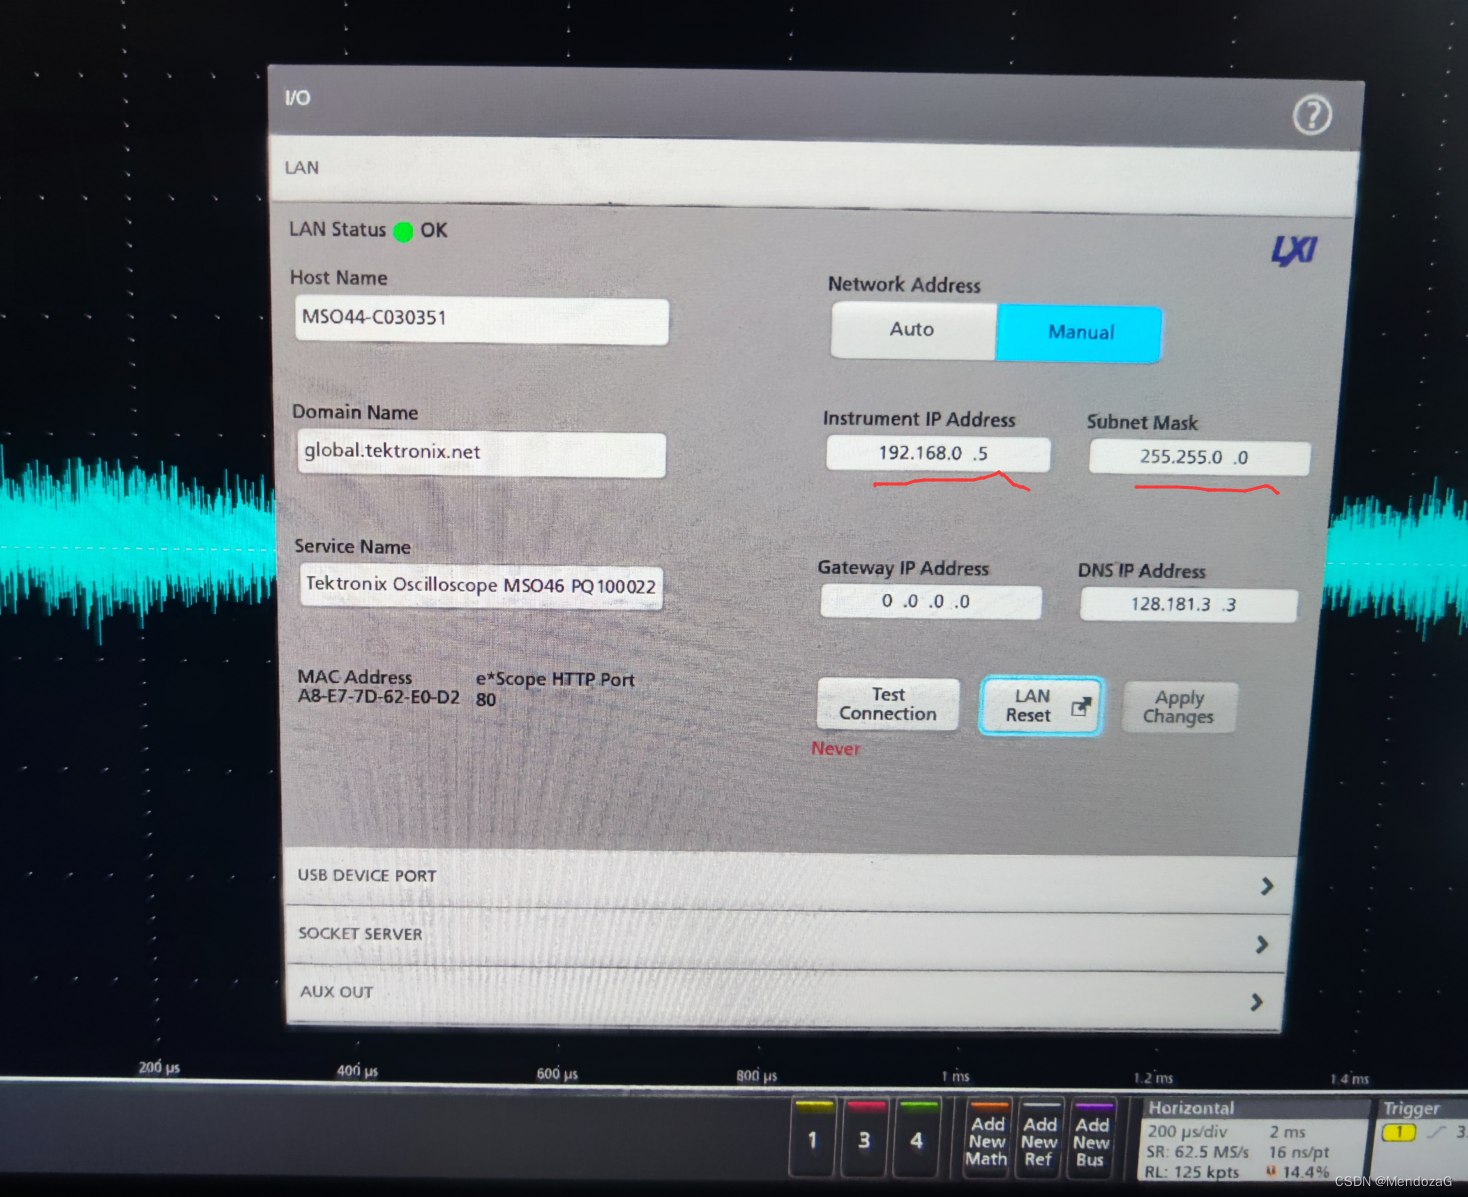Open the help question mark icon
Screen dimensions: 1468x1197
[1312, 115]
